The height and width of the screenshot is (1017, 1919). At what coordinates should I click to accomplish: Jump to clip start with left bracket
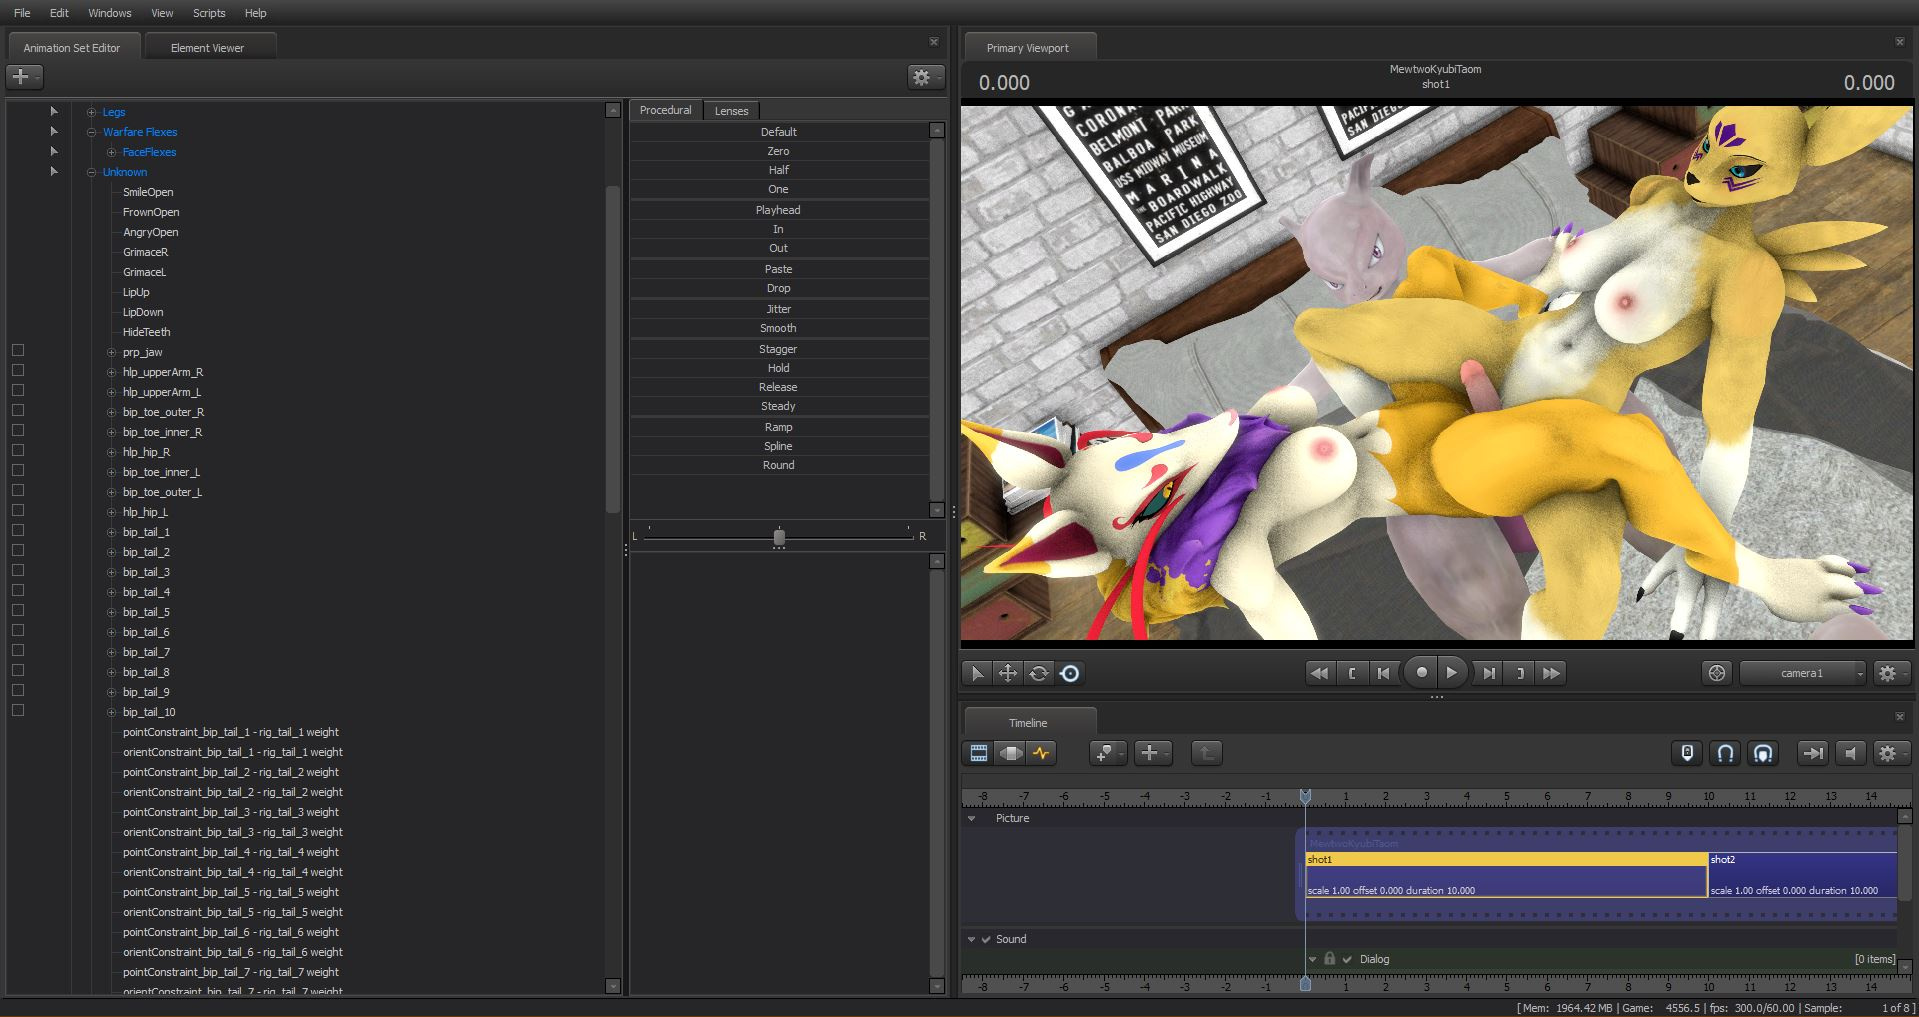pyautogui.click(x=1352, y=673)
